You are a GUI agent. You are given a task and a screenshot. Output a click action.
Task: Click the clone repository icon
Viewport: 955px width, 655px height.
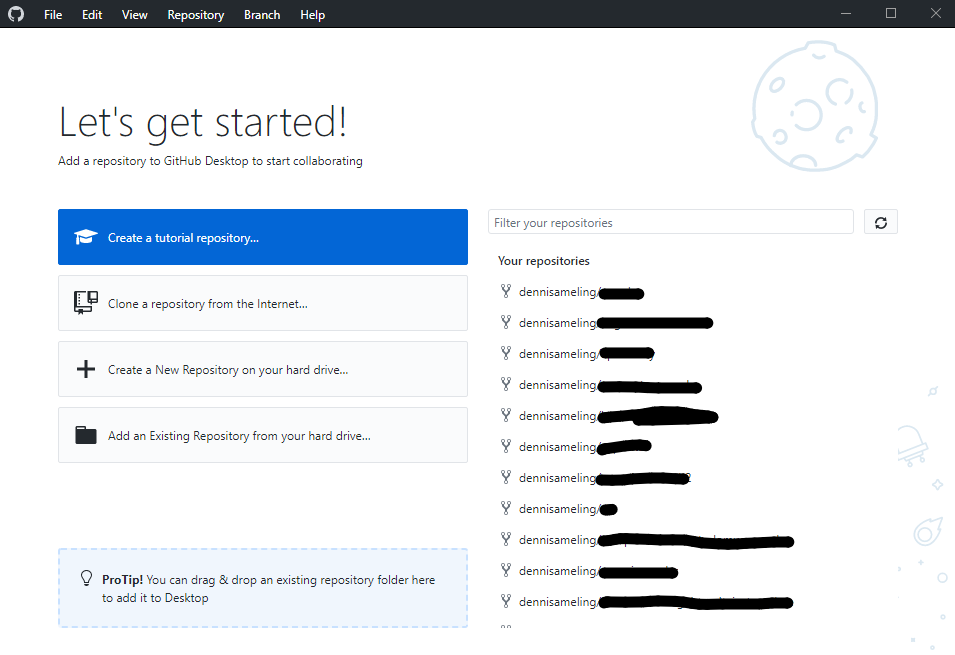[x=86, y=302]
